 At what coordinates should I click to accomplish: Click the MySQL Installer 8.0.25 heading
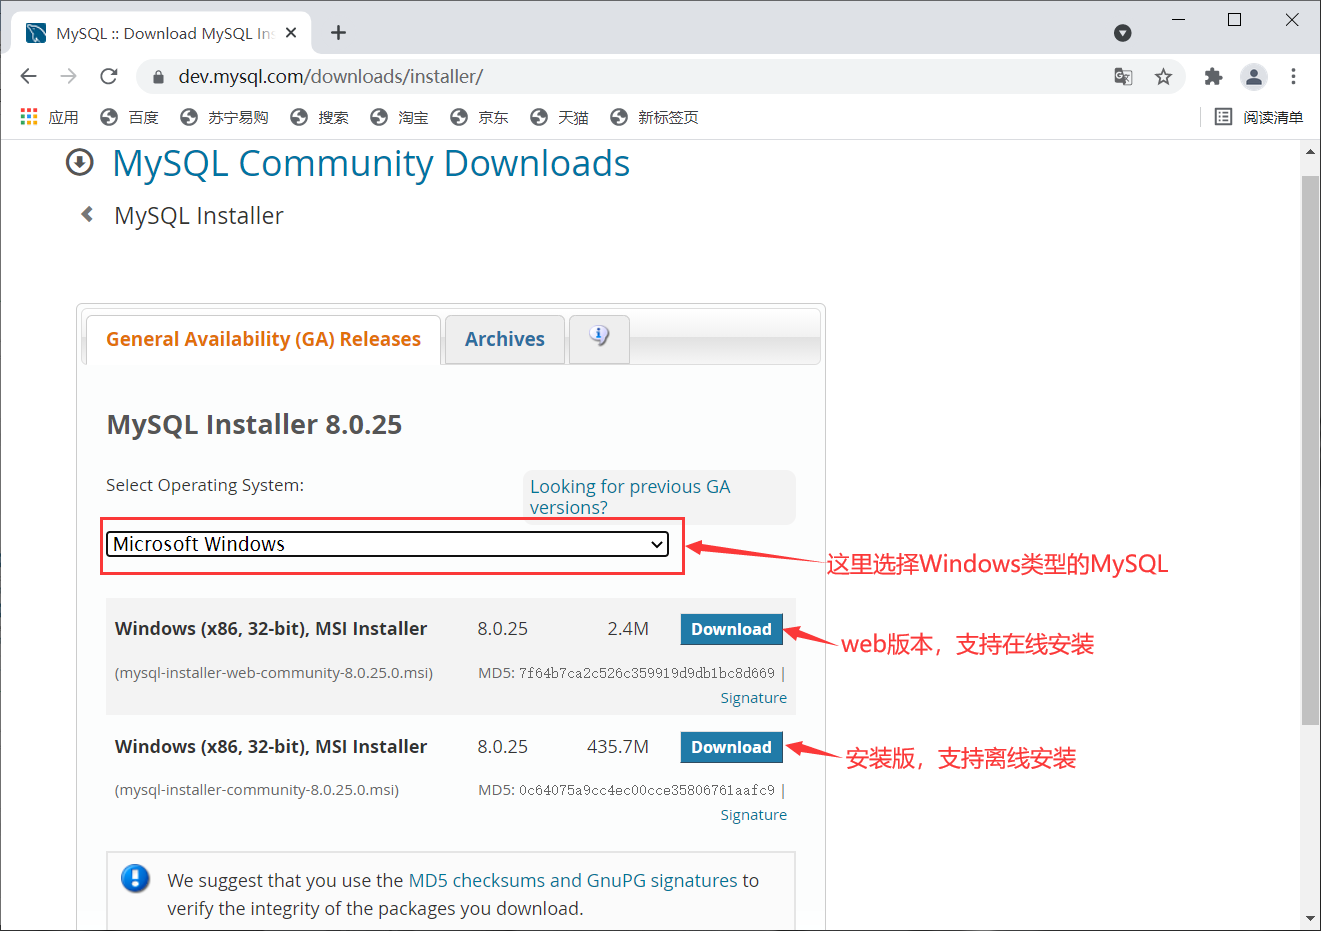254,424
